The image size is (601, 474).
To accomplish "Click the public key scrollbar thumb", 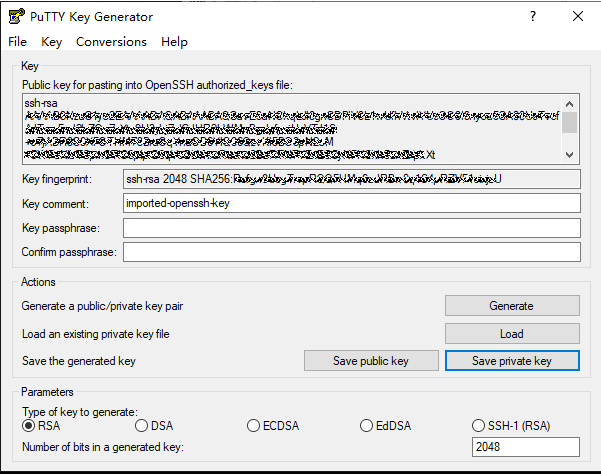I will [x=570, y=122].
